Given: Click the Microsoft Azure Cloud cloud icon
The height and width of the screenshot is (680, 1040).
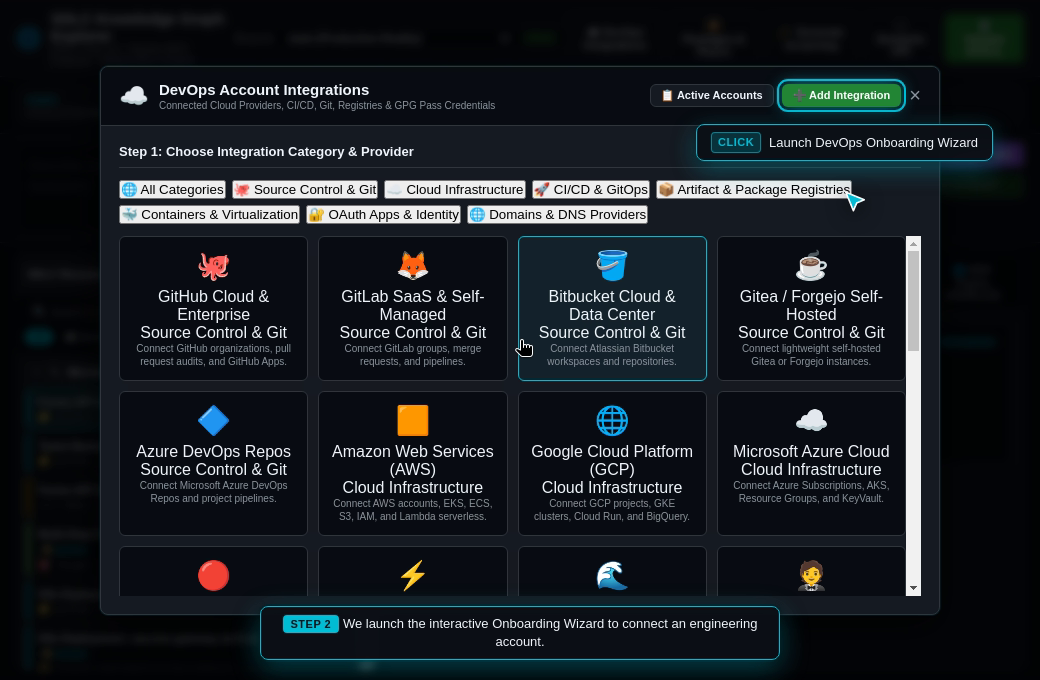Looking at the screenshot, I should point(811,421).
